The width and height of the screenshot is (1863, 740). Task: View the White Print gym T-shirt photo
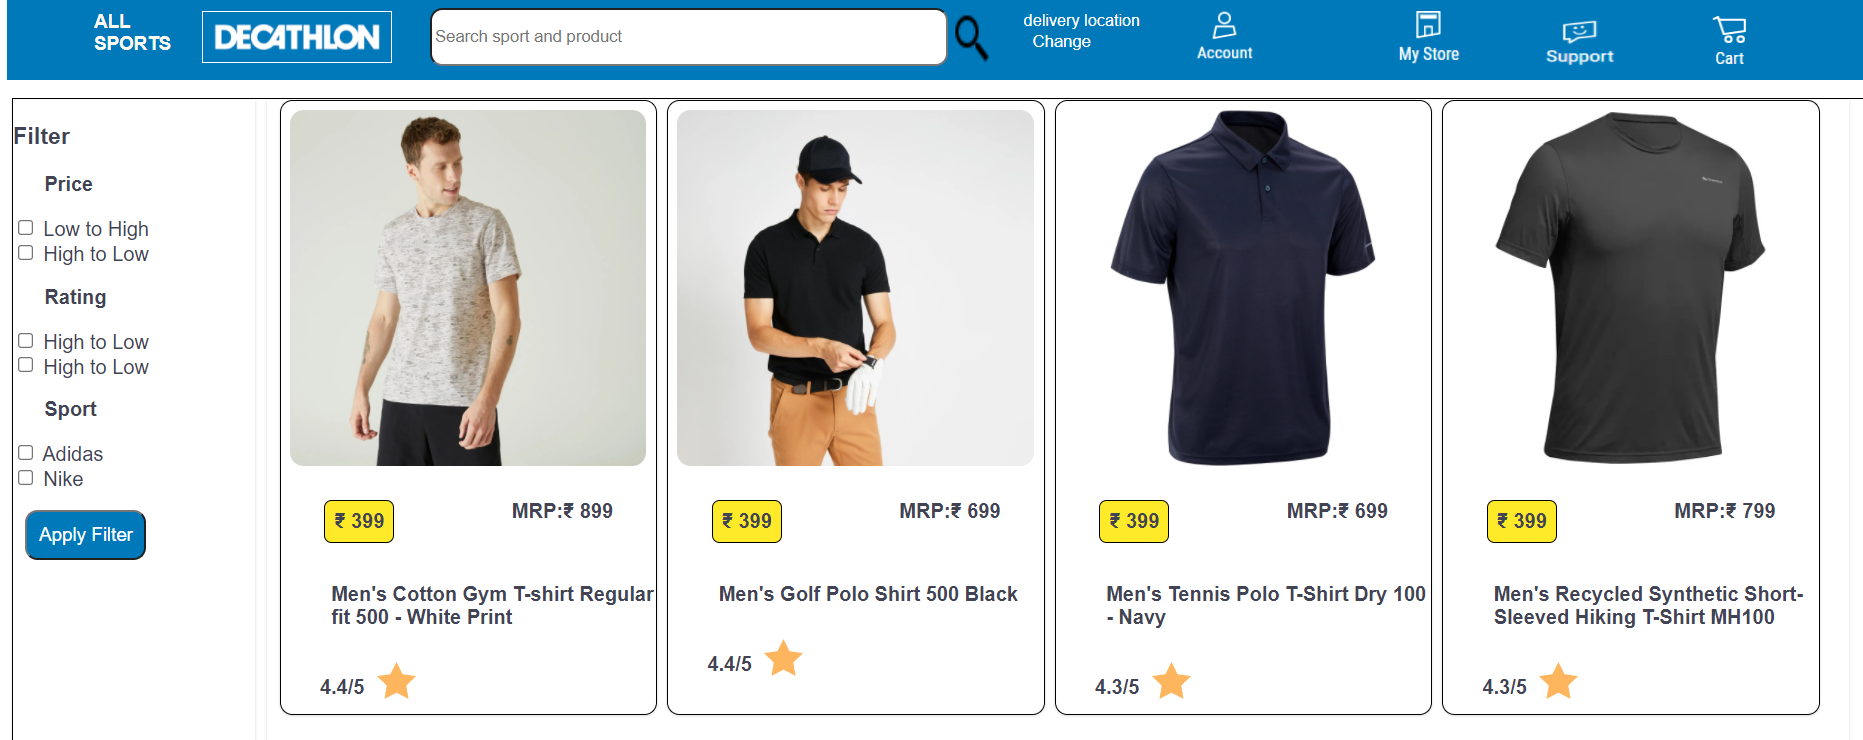[x=468, y=288]
